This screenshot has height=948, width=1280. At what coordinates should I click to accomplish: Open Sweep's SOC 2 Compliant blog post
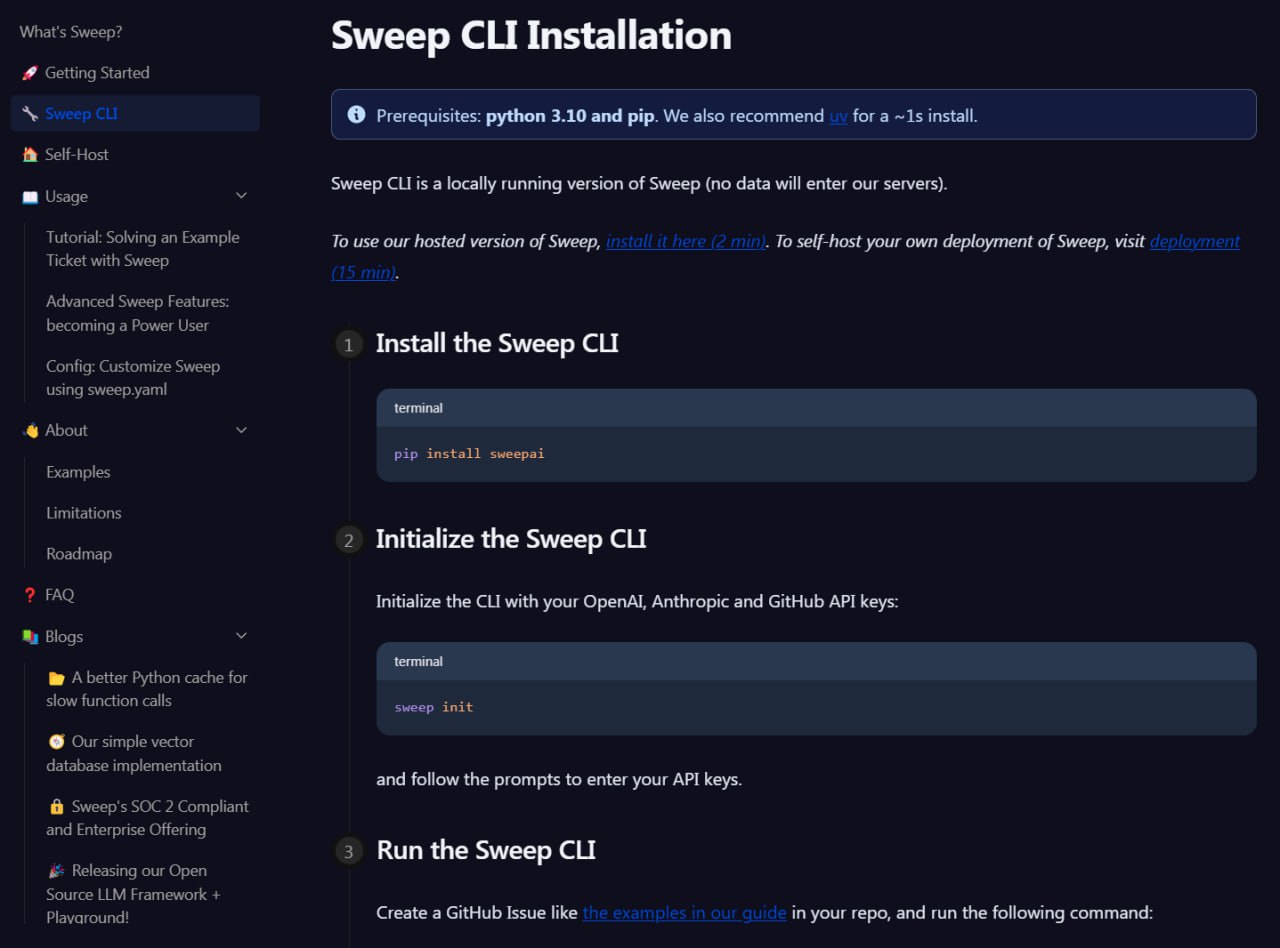pyautogui.click(x=147, y=818)
